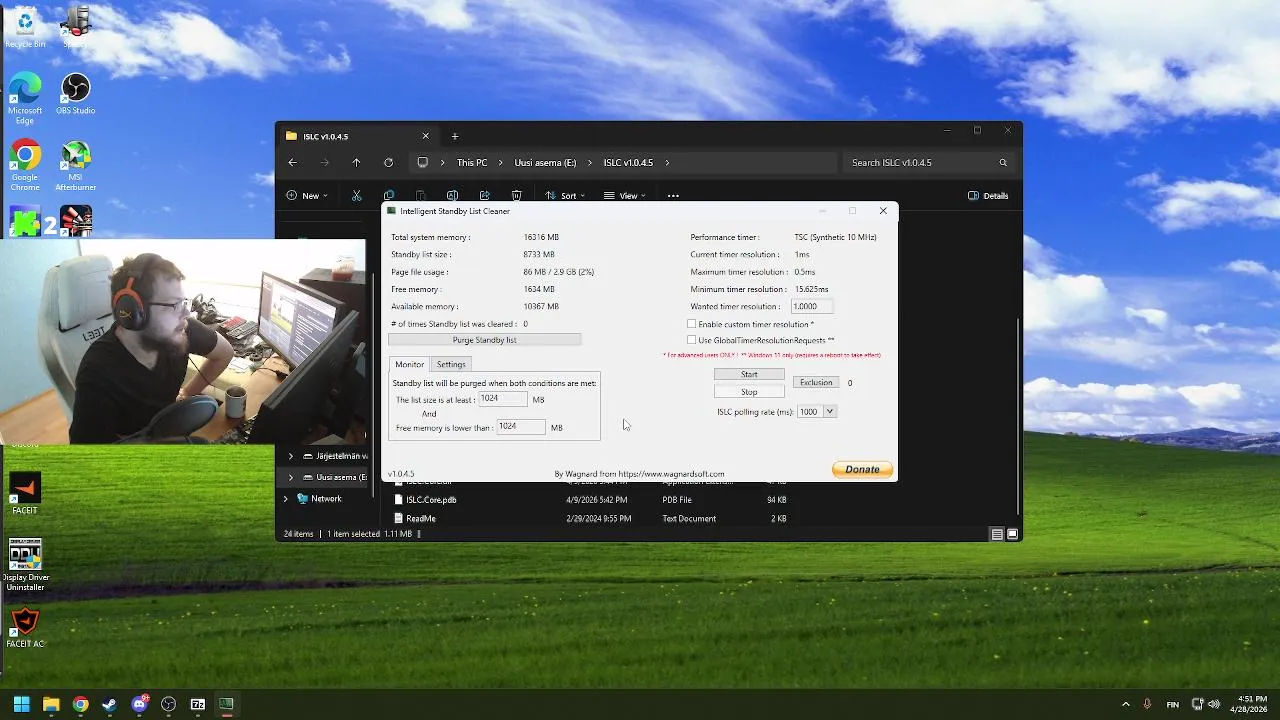Viewport: 1280px width, 720px height.
Task: Expand chevron after ISLC v1.0.4.5 breadcrumb
Action: [x=667, y=163]
